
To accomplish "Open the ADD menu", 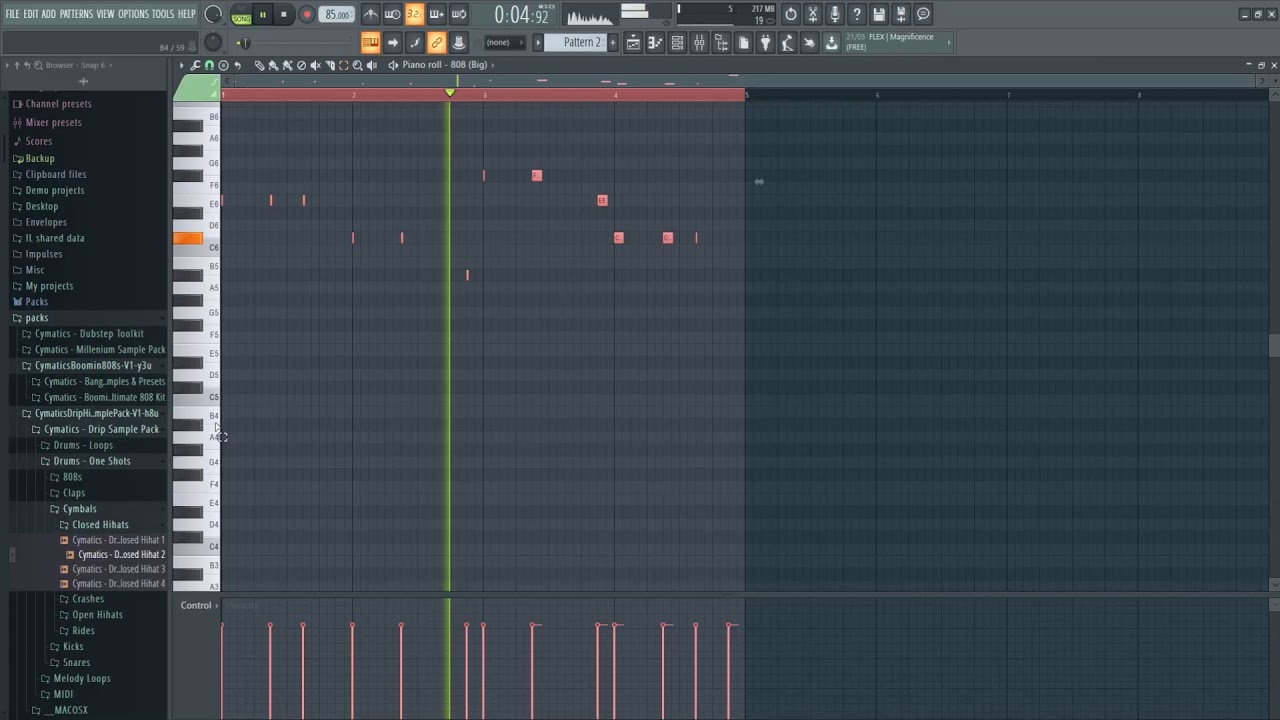I will (48, 14).
